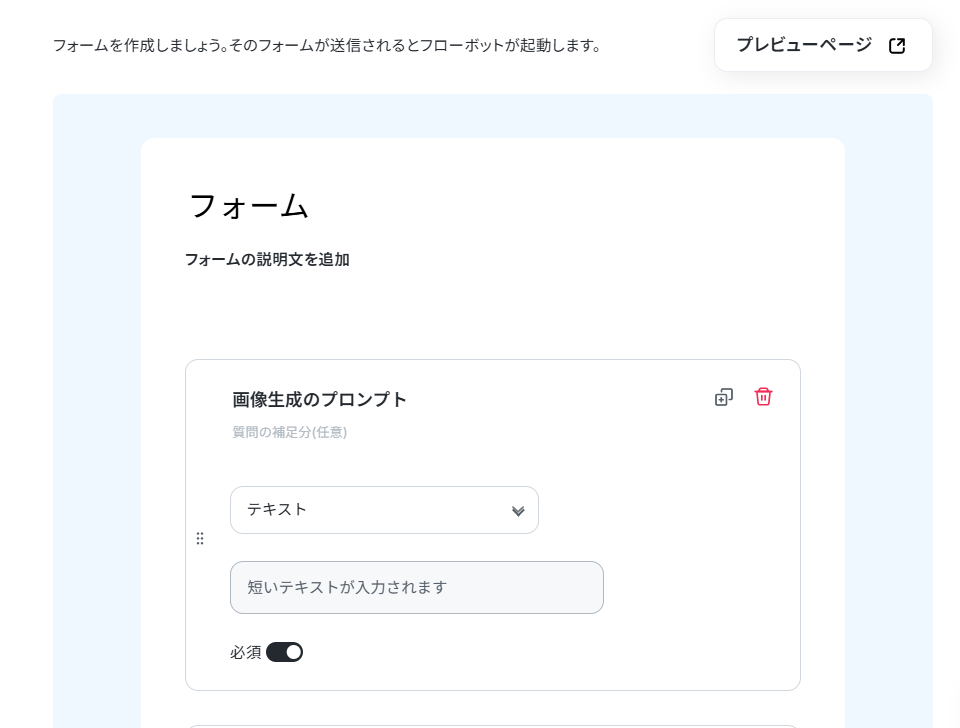
Task: Edit the フォーム title heading
Action: tap(249, 206)
